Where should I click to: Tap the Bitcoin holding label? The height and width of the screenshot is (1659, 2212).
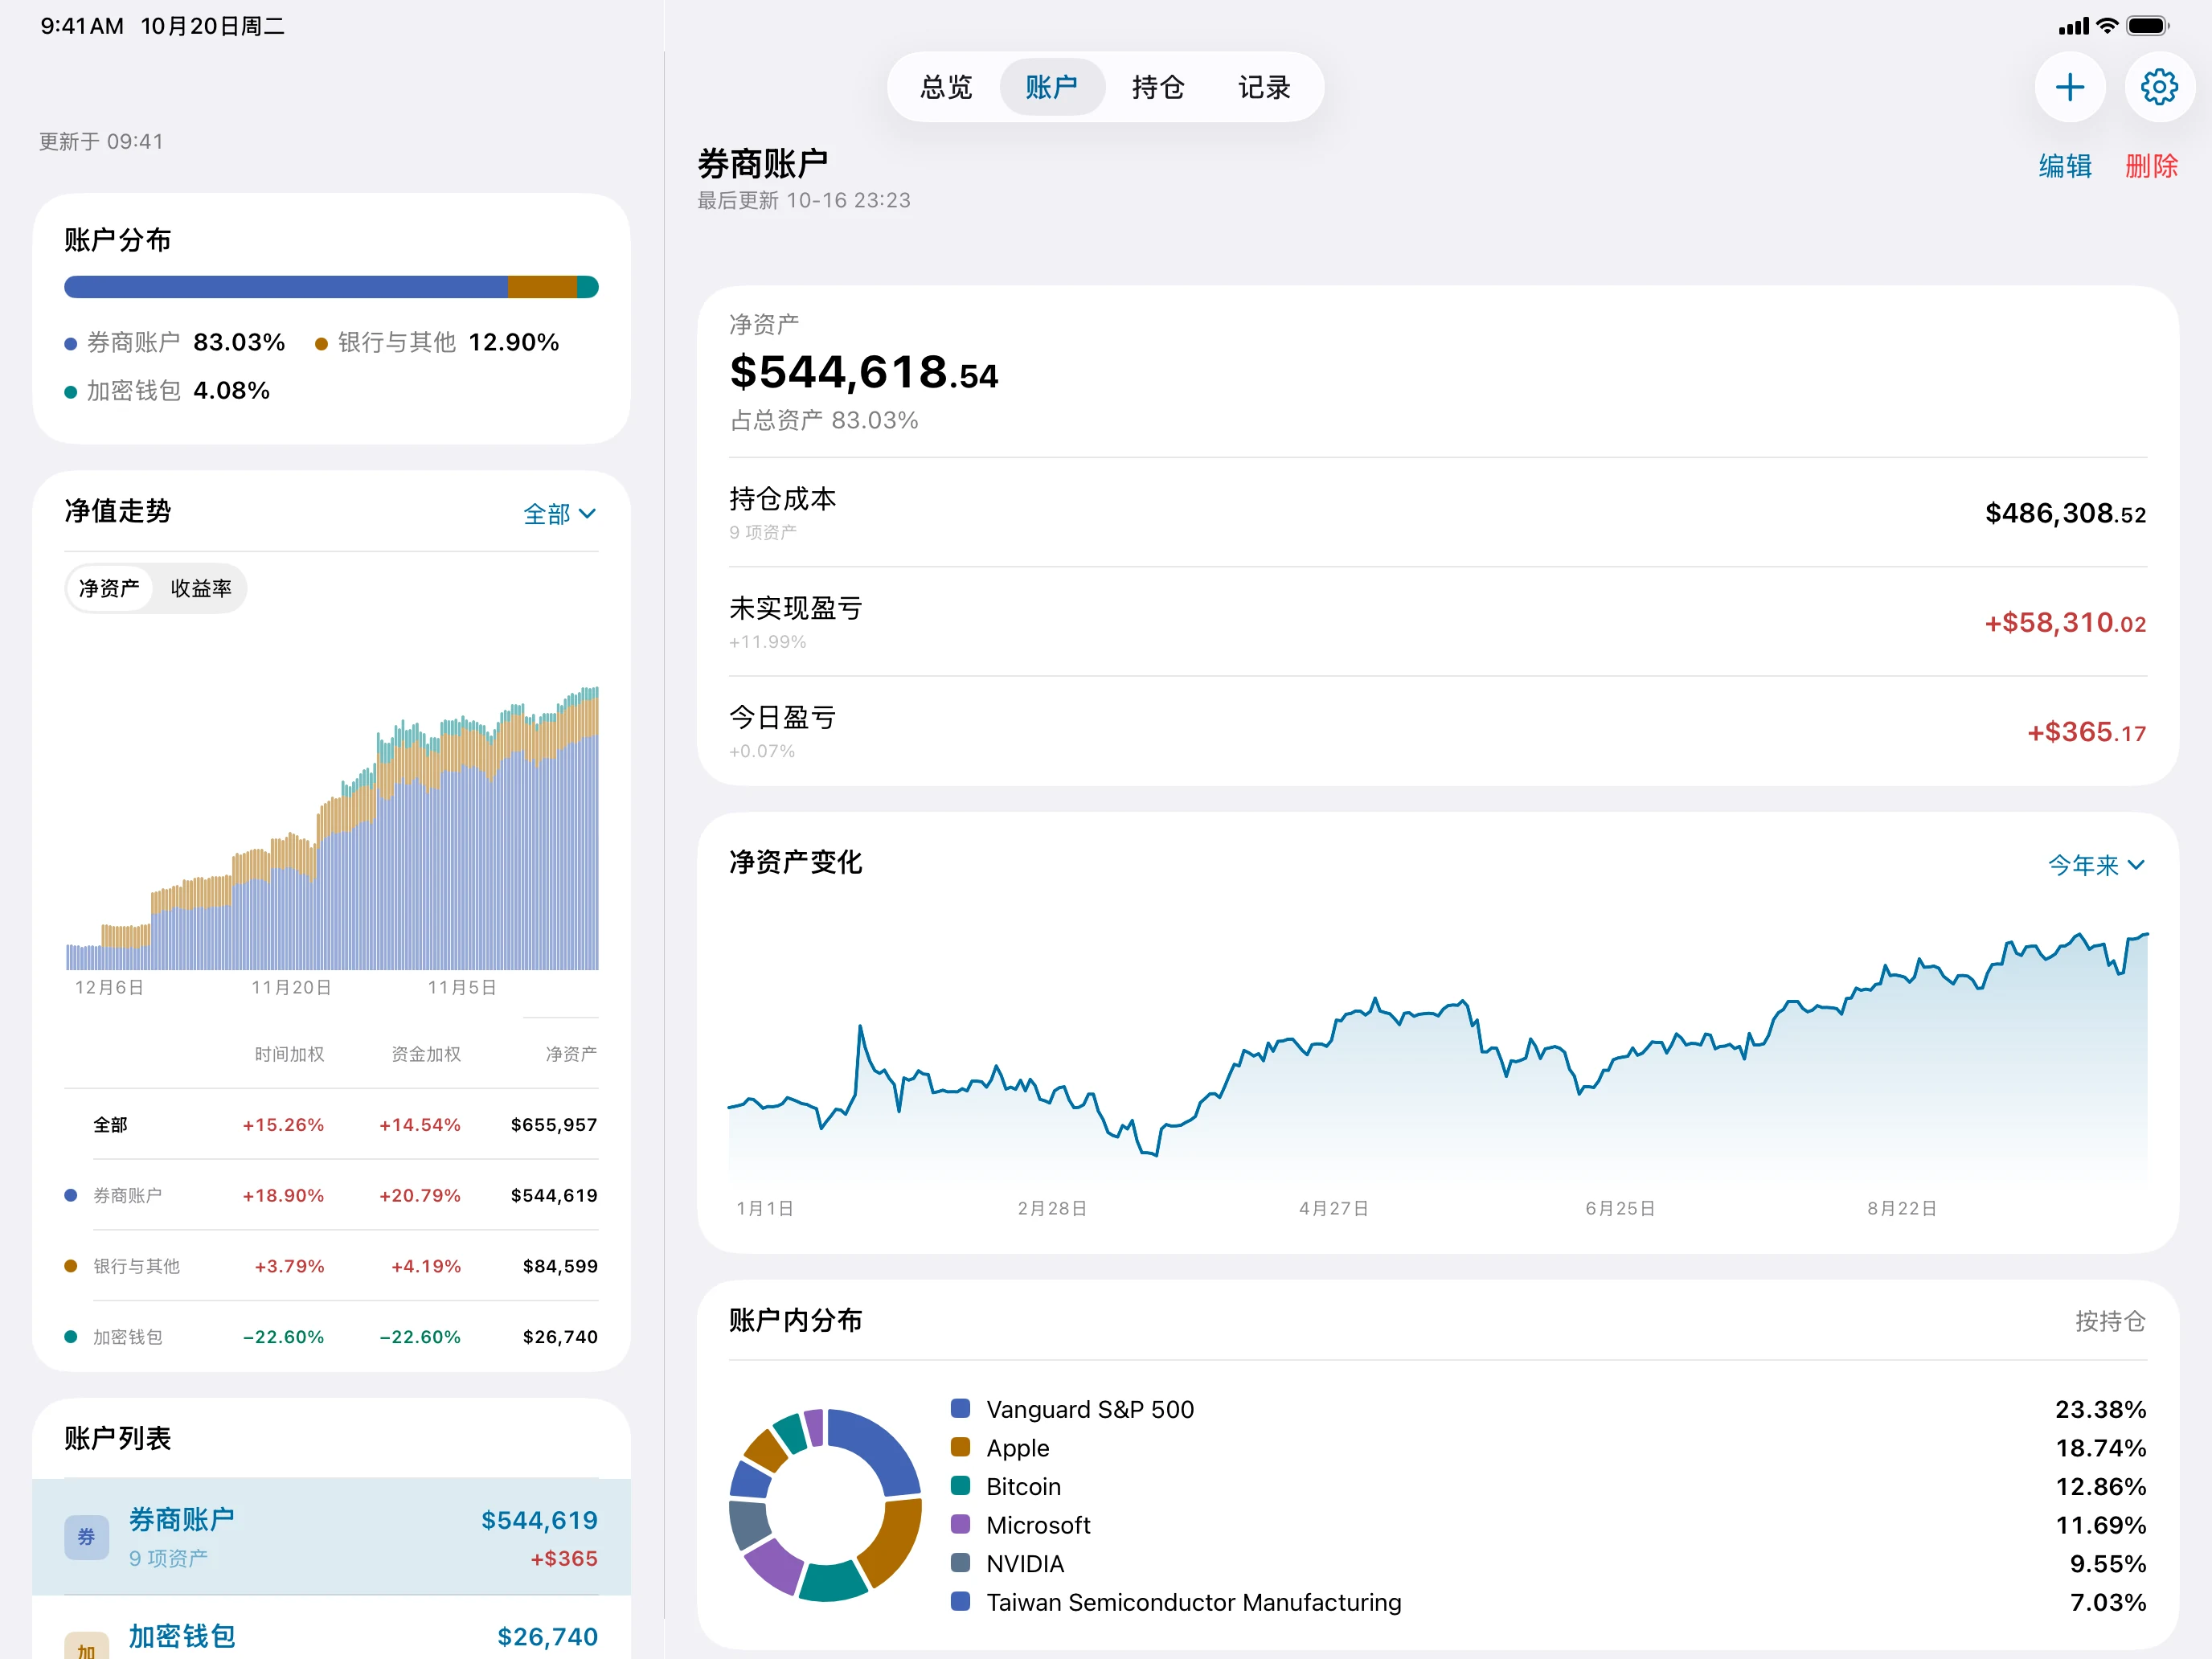(x=1023, y=1486)
